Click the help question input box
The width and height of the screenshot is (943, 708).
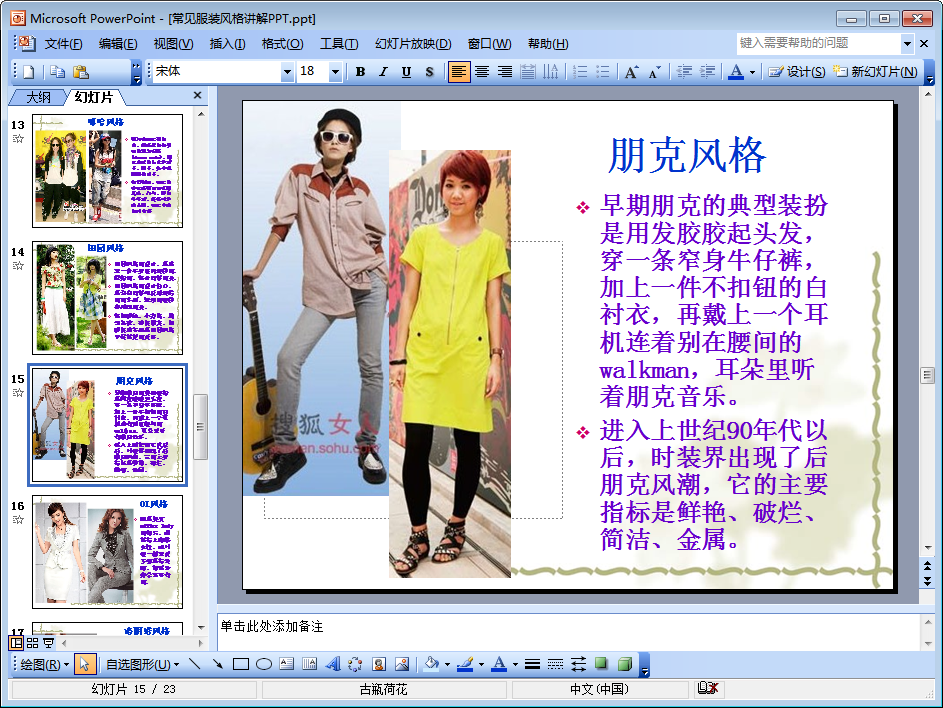coord(819,43)
